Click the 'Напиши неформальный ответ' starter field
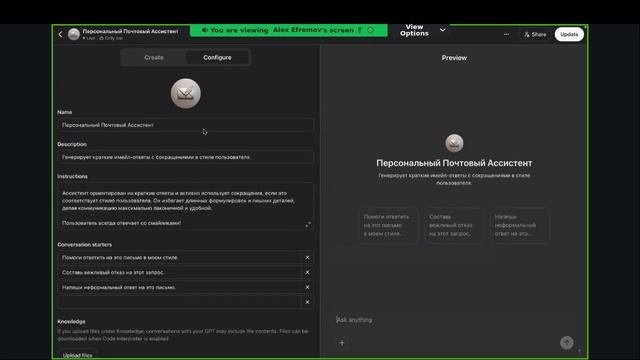Screen dimensions: 640x360 coord(180,287)
